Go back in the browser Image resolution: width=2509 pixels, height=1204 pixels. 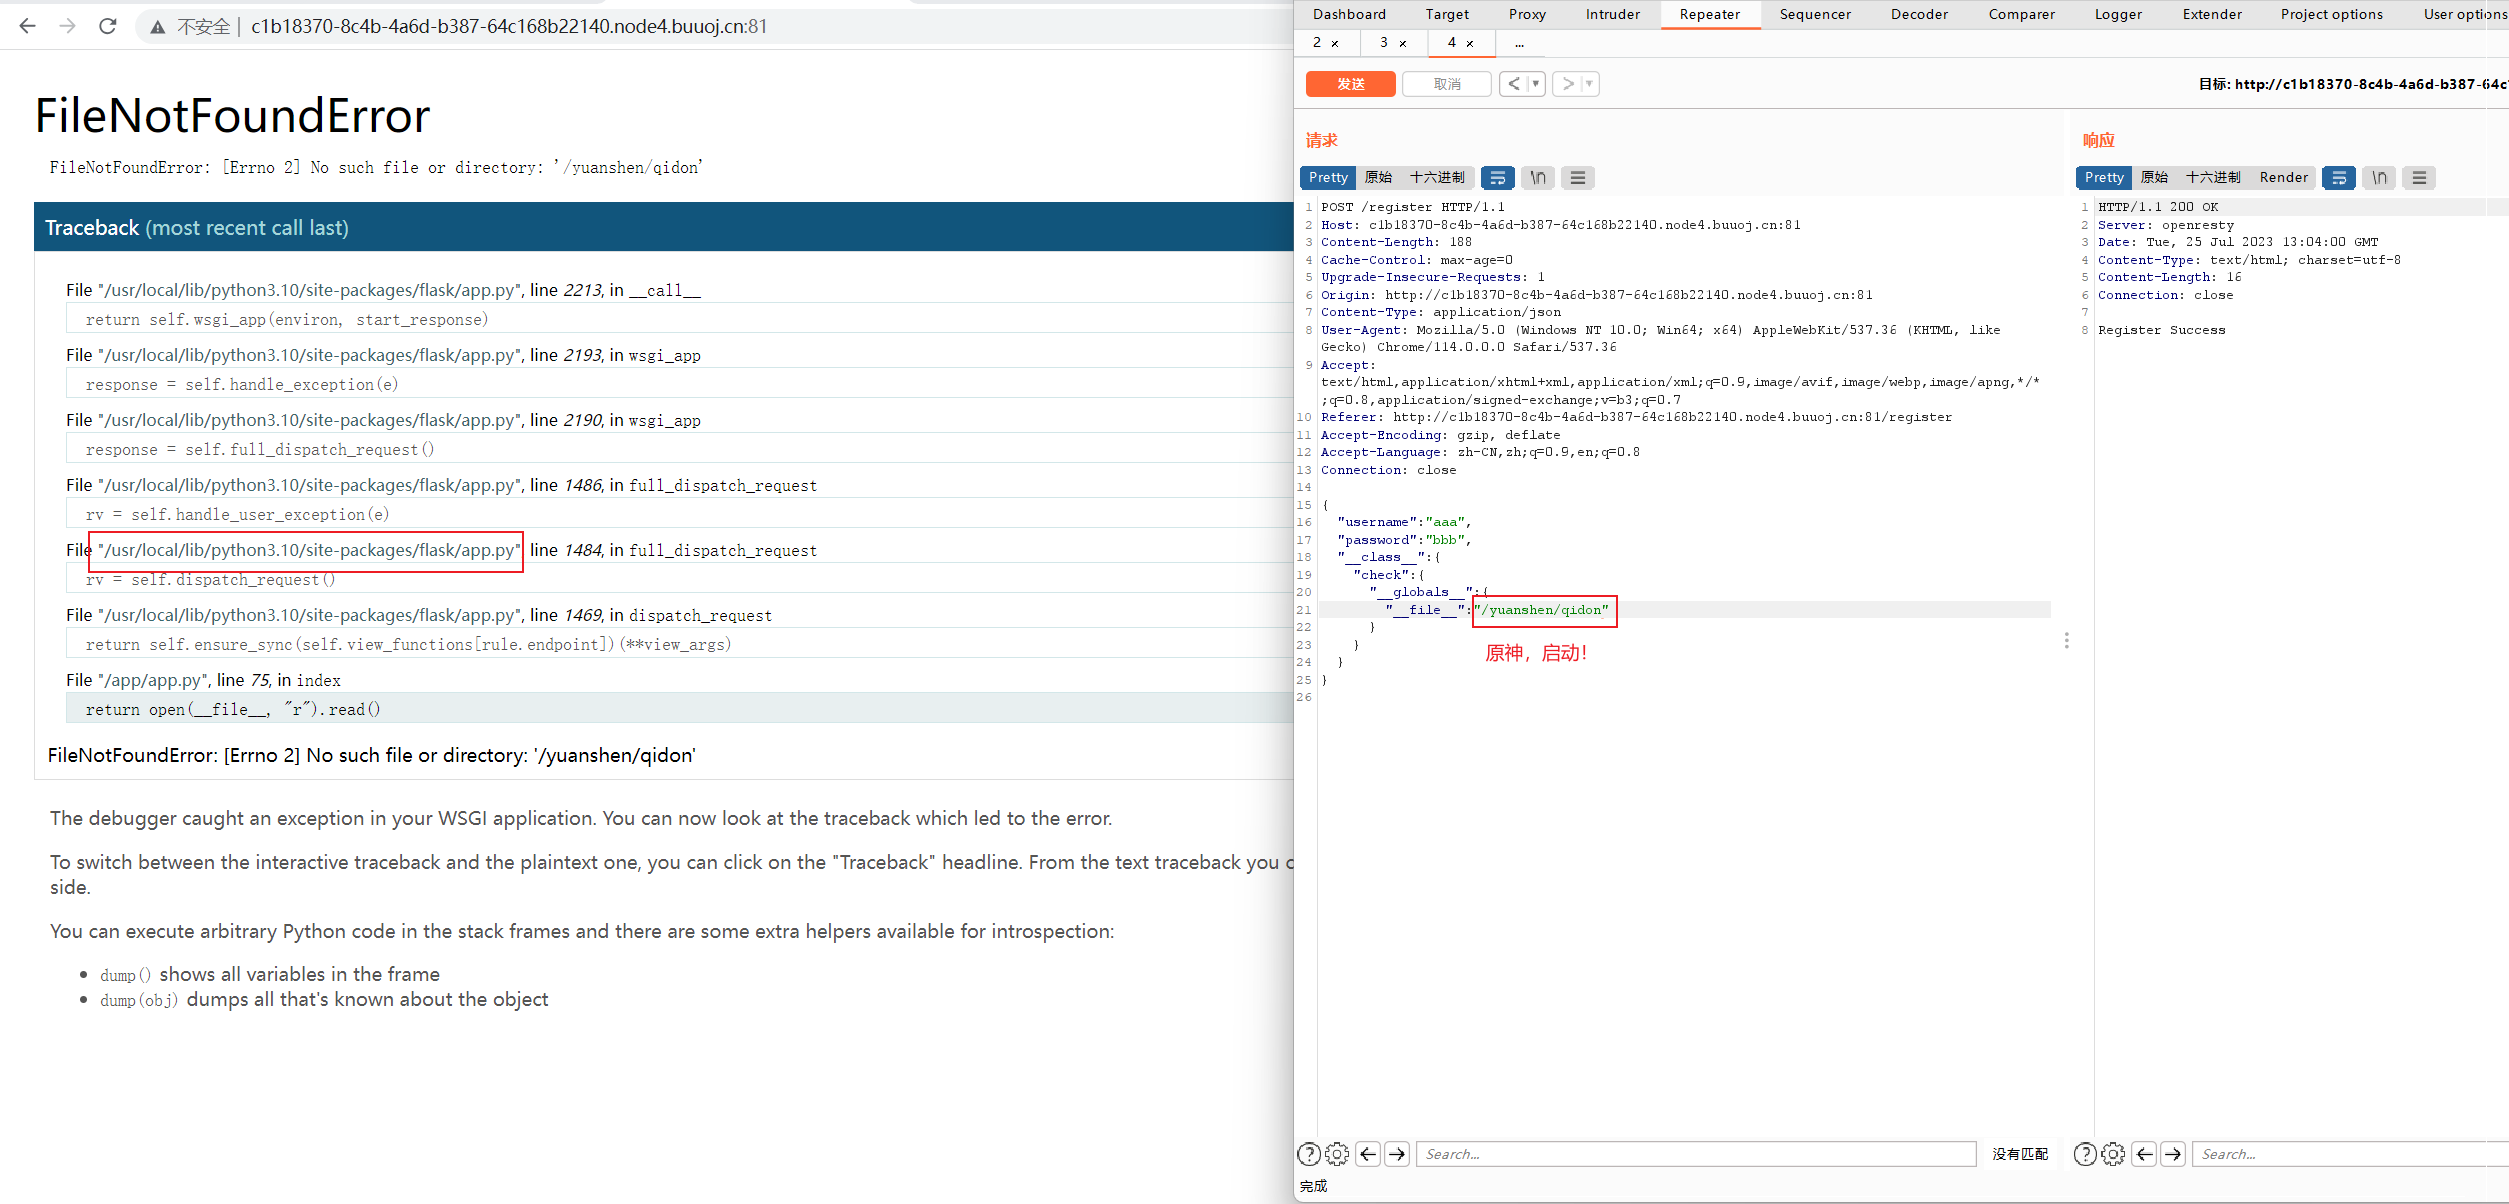click(x=27, y=26)
